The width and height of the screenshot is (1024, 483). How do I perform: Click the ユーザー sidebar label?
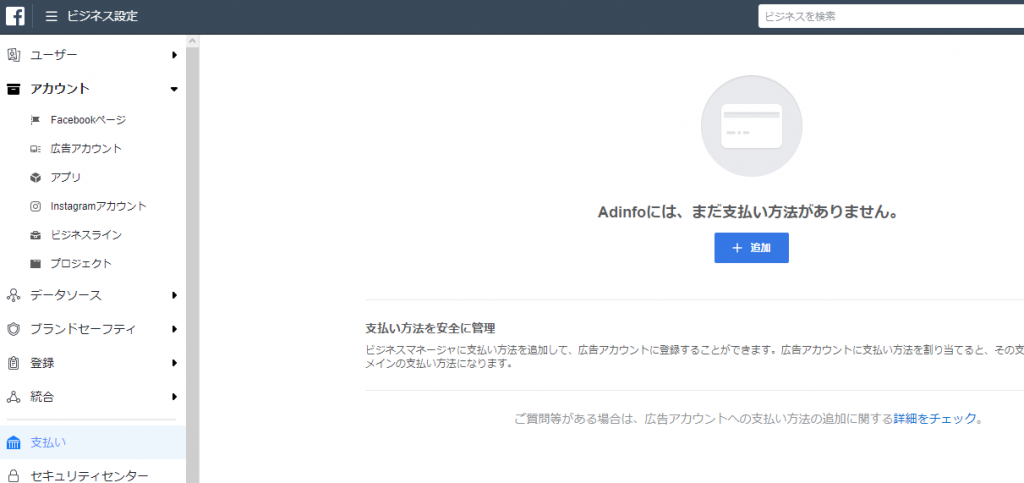point(54,55)
